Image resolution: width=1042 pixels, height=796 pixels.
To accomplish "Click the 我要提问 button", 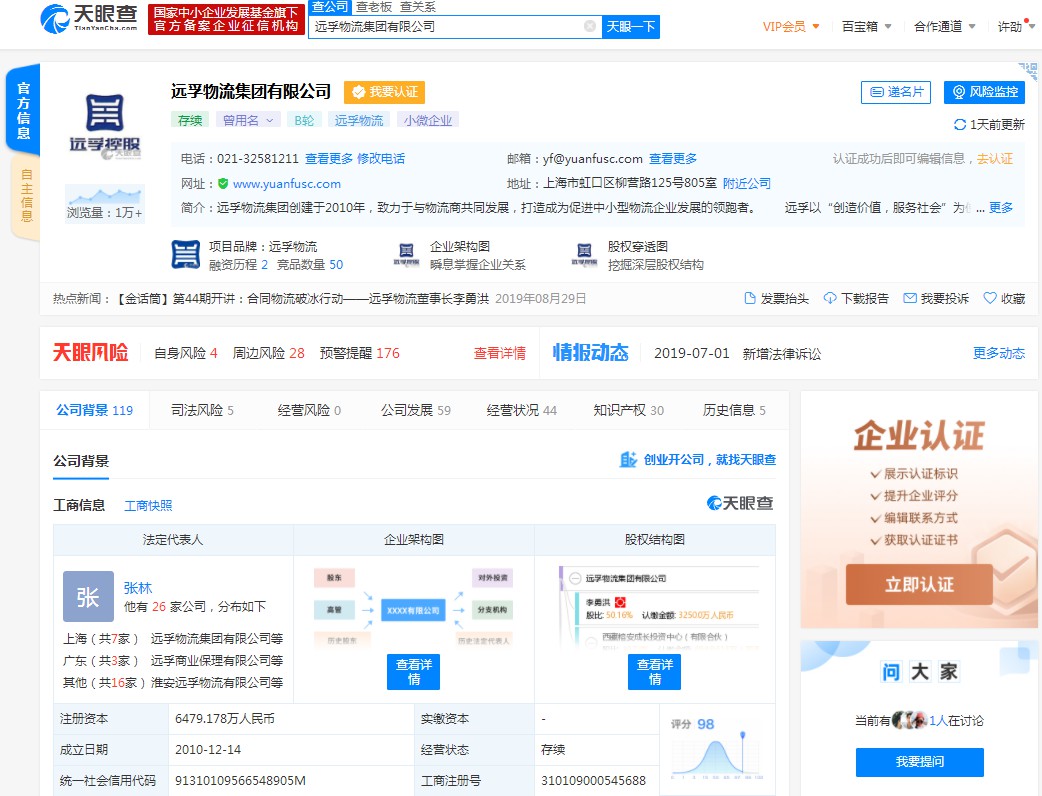I will coord(920,762).
